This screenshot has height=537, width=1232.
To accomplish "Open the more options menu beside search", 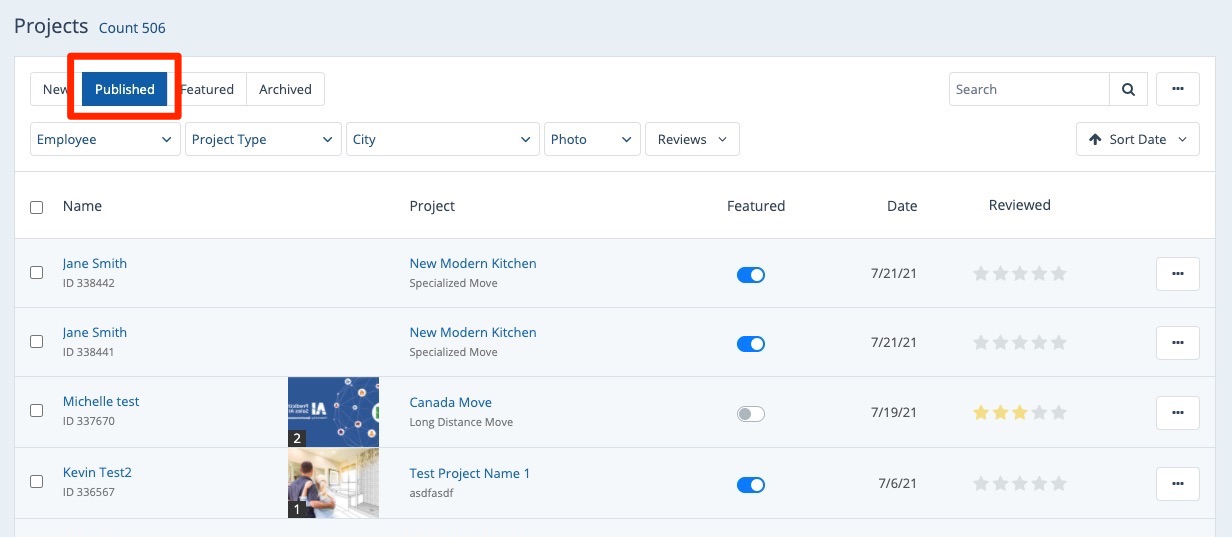I will pyautogui.click(x=1177, y=89).
